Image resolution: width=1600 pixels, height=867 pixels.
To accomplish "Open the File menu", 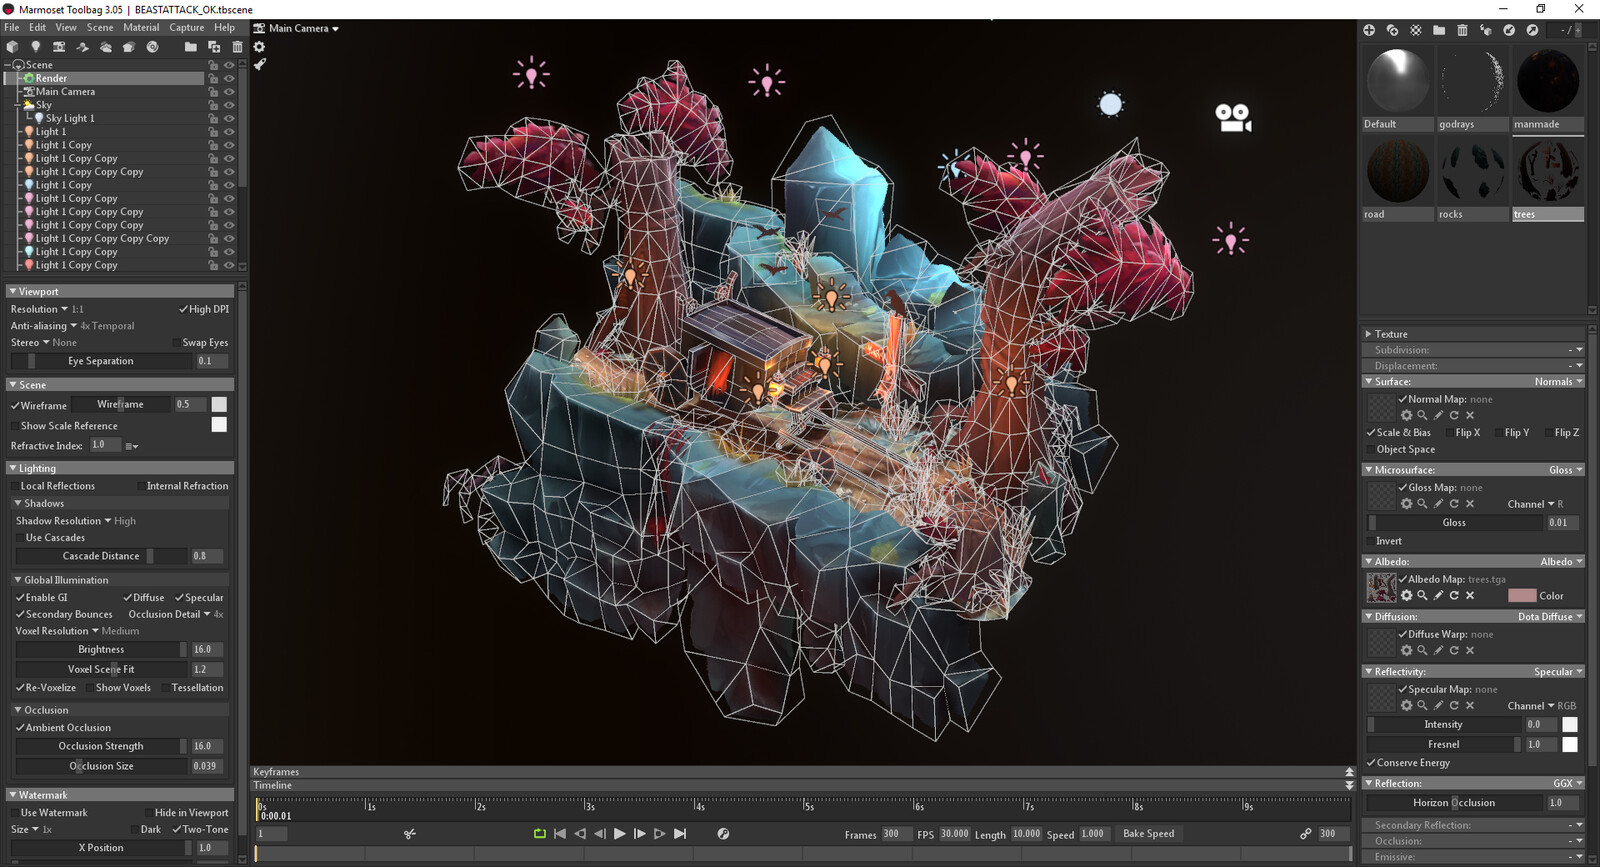I will click(12, 28).
